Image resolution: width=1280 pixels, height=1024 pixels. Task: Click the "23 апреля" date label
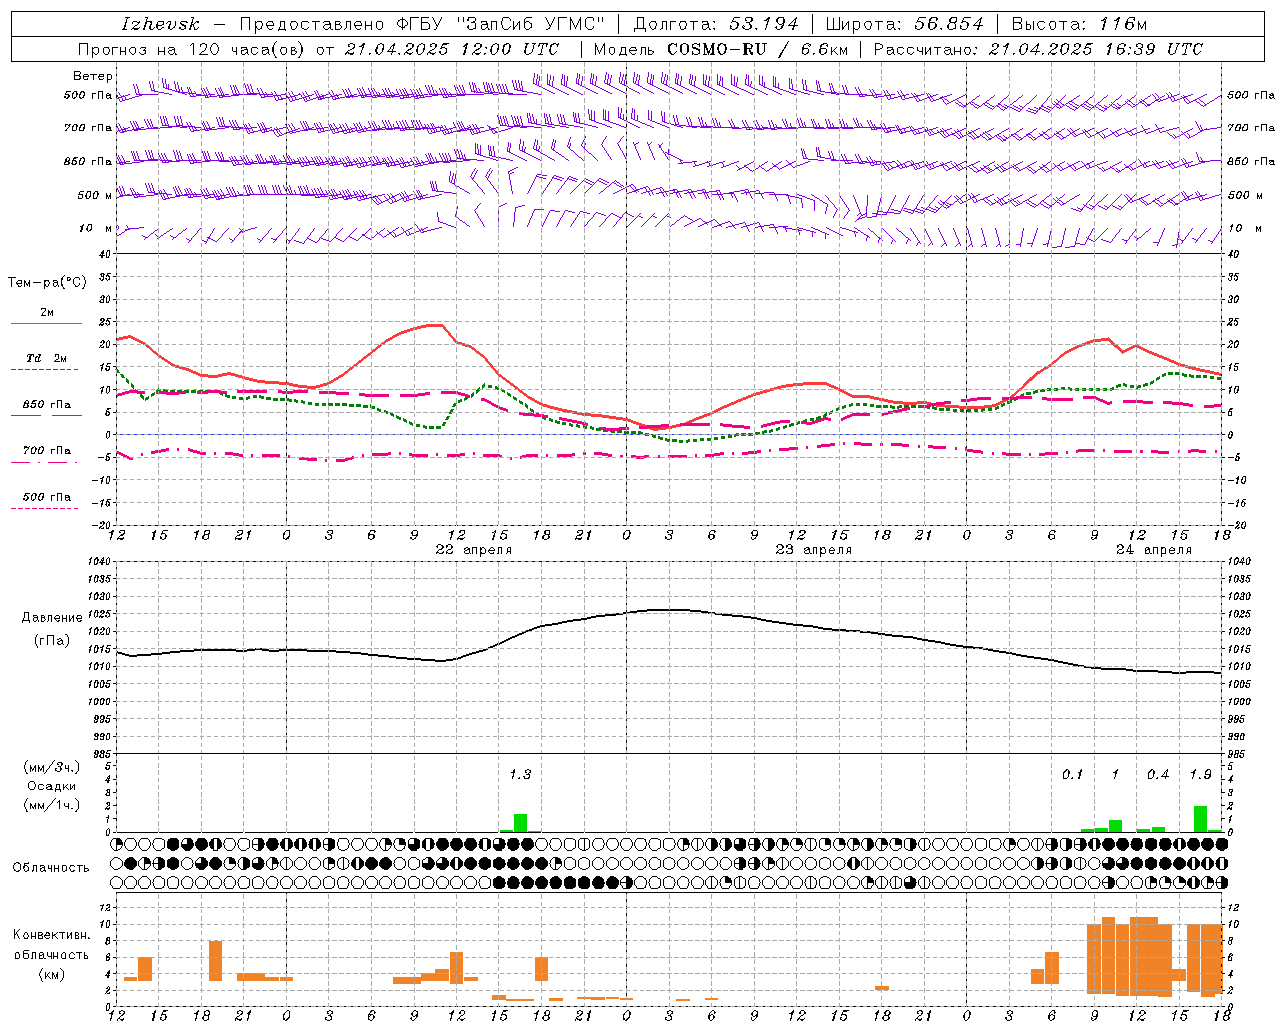click(814, 549)
